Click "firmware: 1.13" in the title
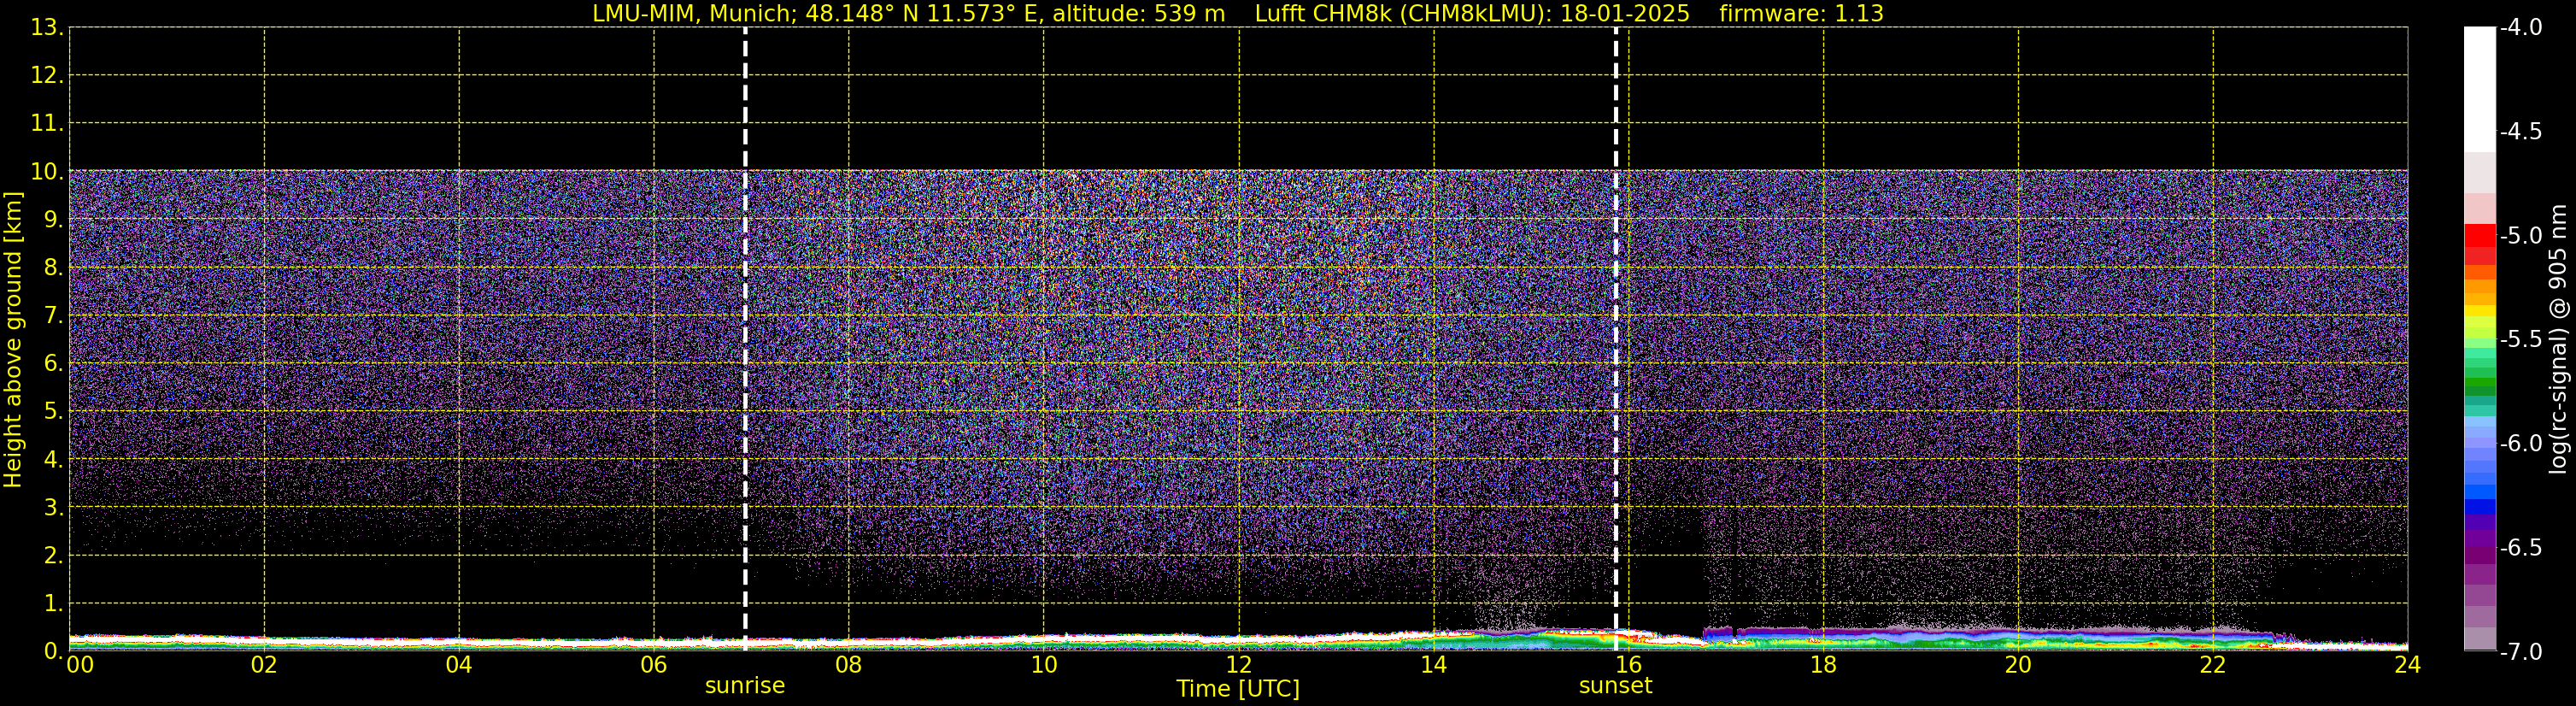This screenshot has height=706, width=2576. point(1801,14)
